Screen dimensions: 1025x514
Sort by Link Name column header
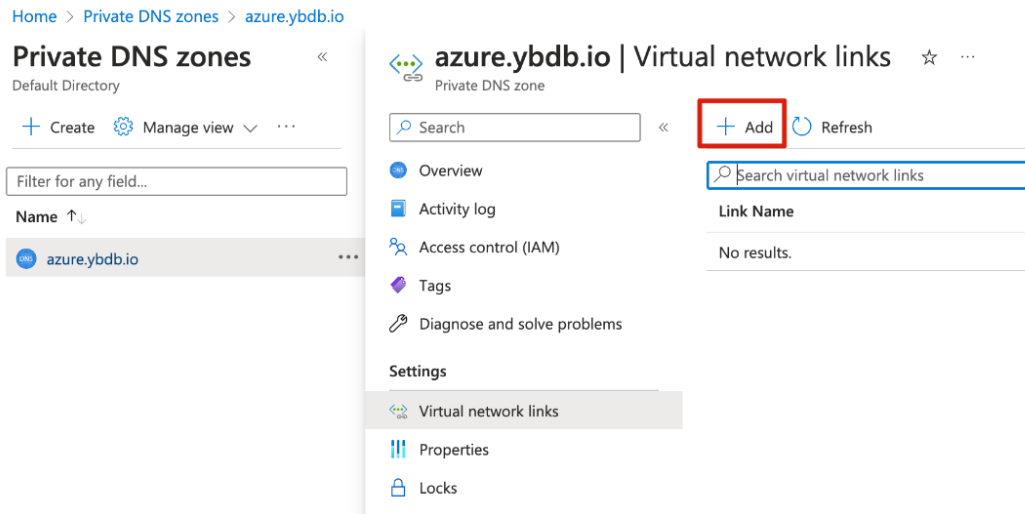(x=756, y=211)
